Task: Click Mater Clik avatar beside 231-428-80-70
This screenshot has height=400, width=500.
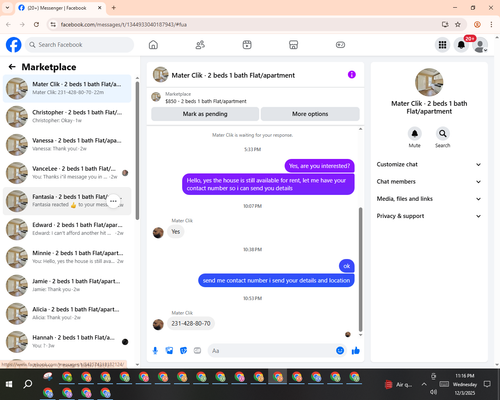Action: (158, 324)
